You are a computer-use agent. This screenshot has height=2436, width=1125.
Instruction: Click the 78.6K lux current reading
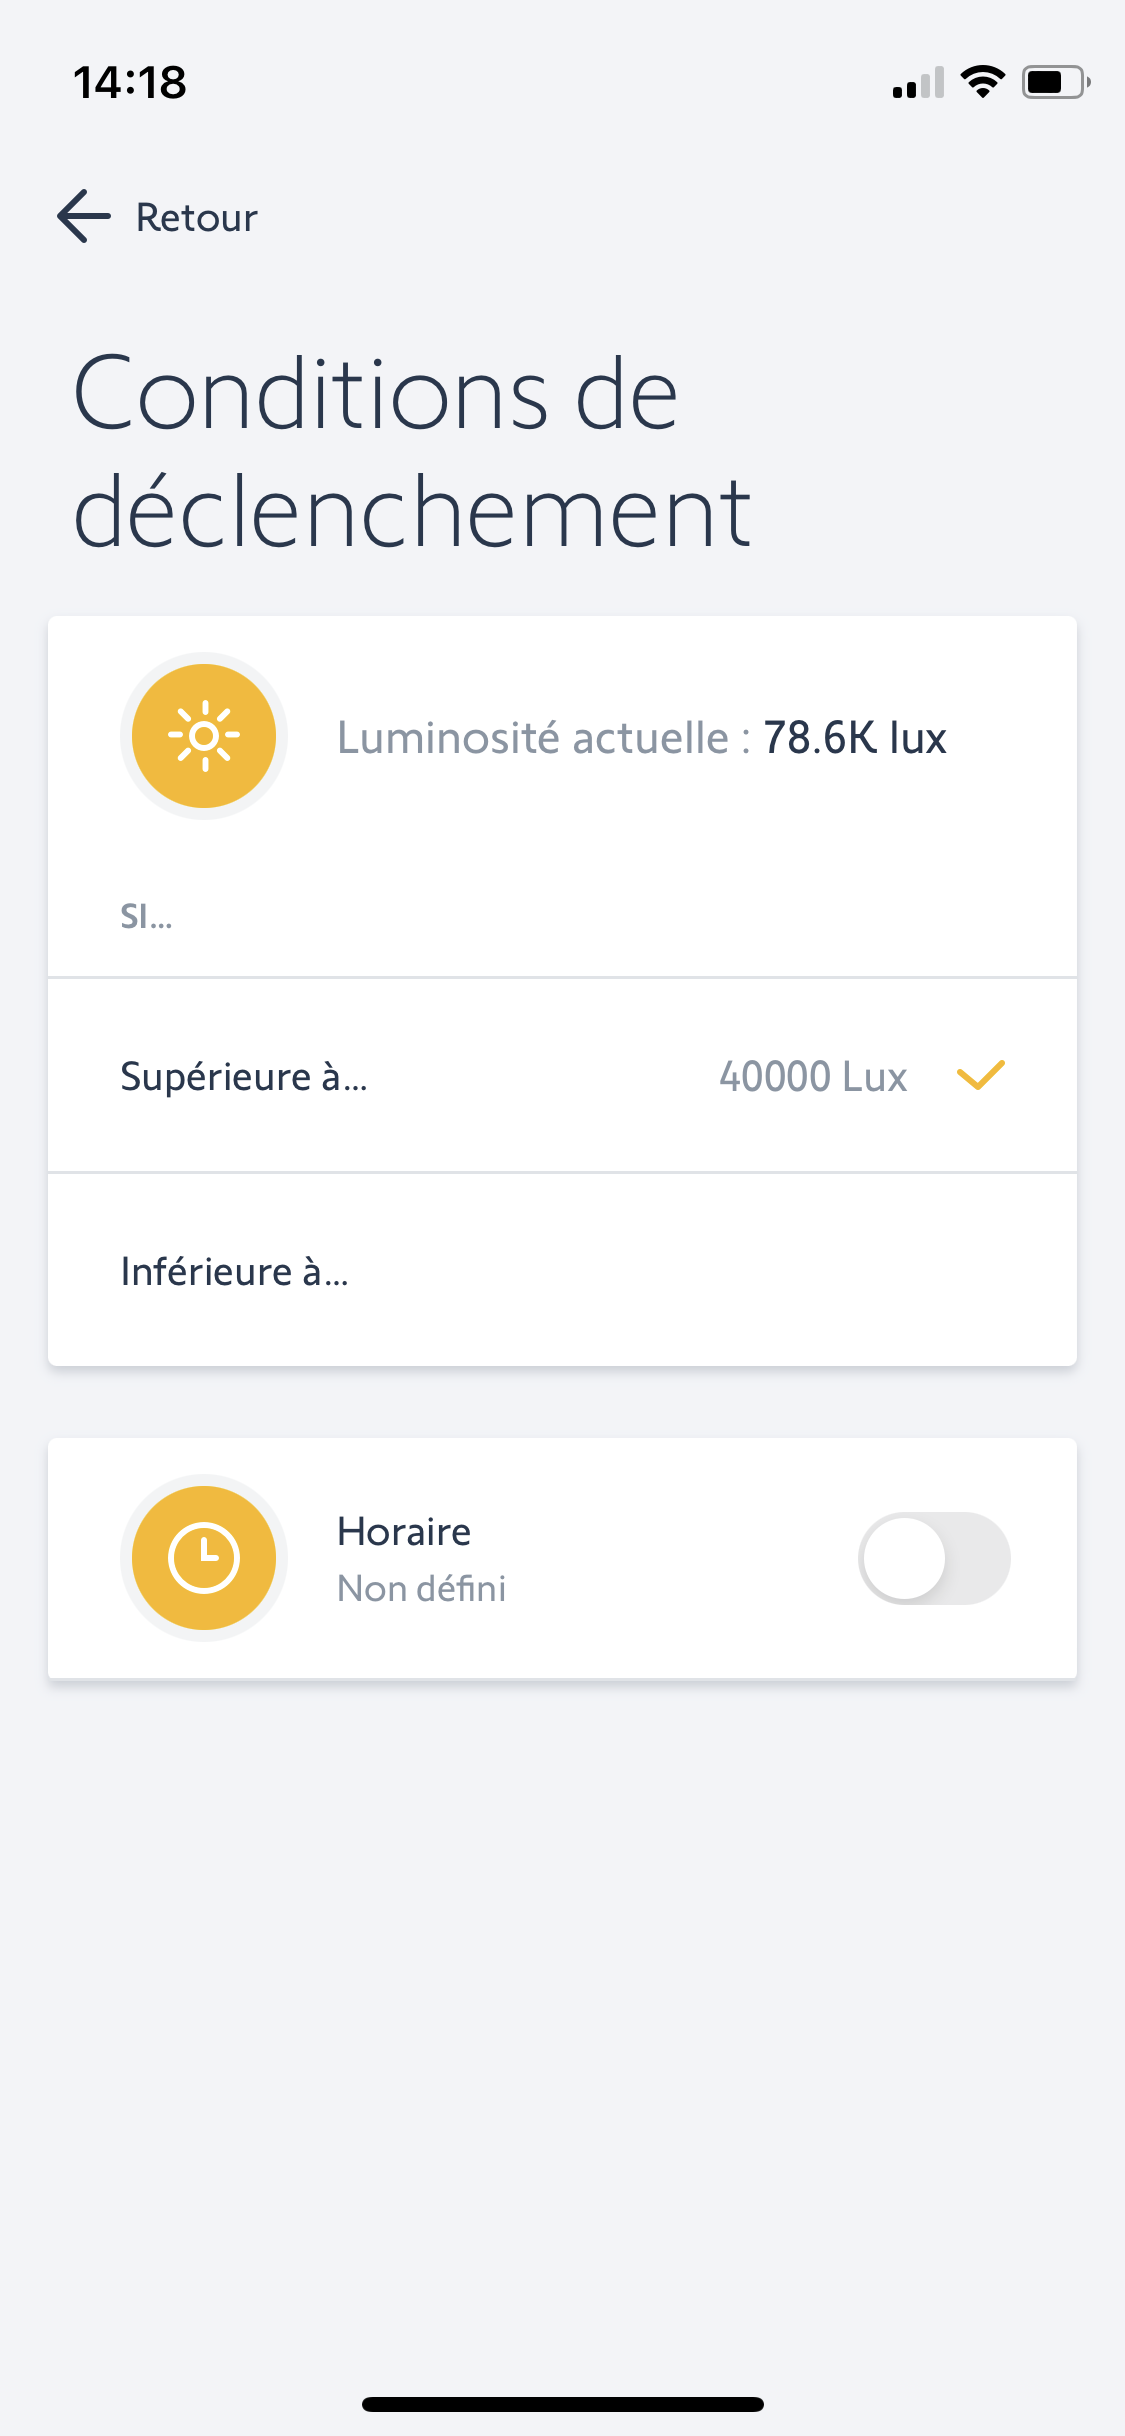pos(854,738)
